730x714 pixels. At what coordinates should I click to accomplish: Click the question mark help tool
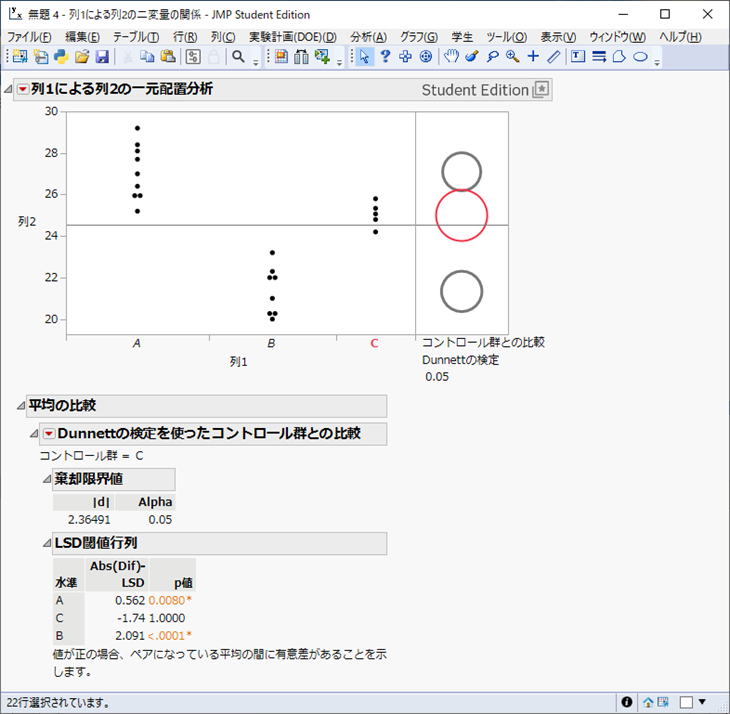click(385, 57)
